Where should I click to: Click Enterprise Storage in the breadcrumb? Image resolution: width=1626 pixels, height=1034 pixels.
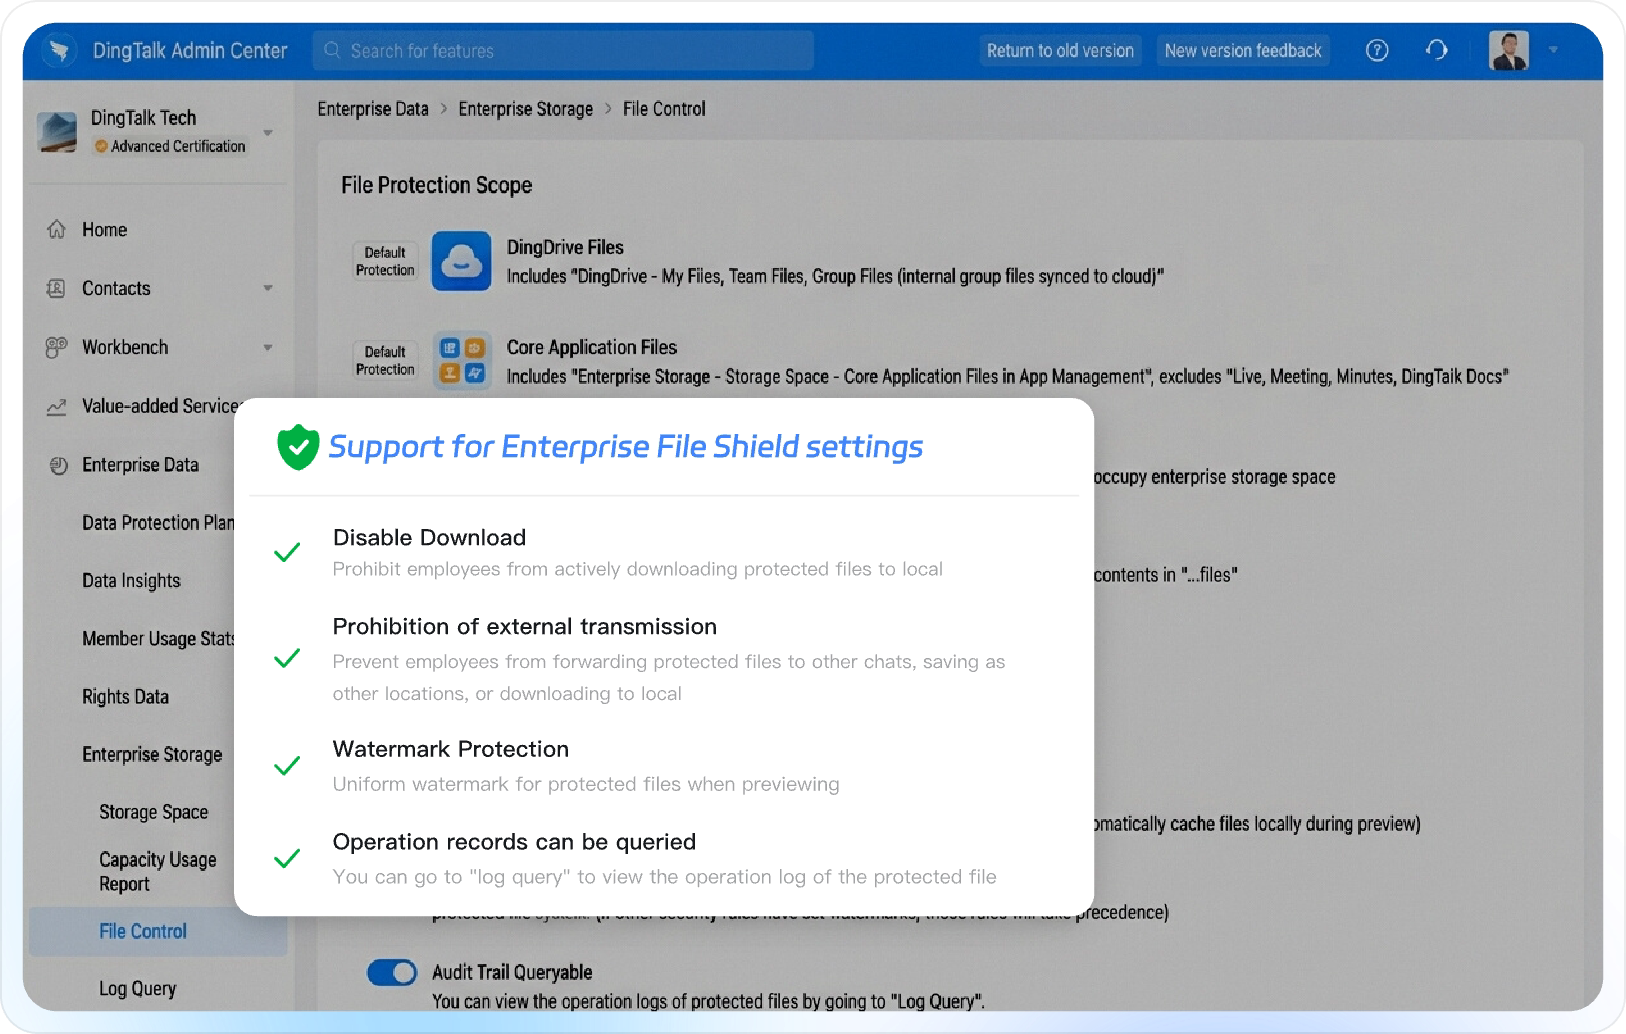coord(526,109)
